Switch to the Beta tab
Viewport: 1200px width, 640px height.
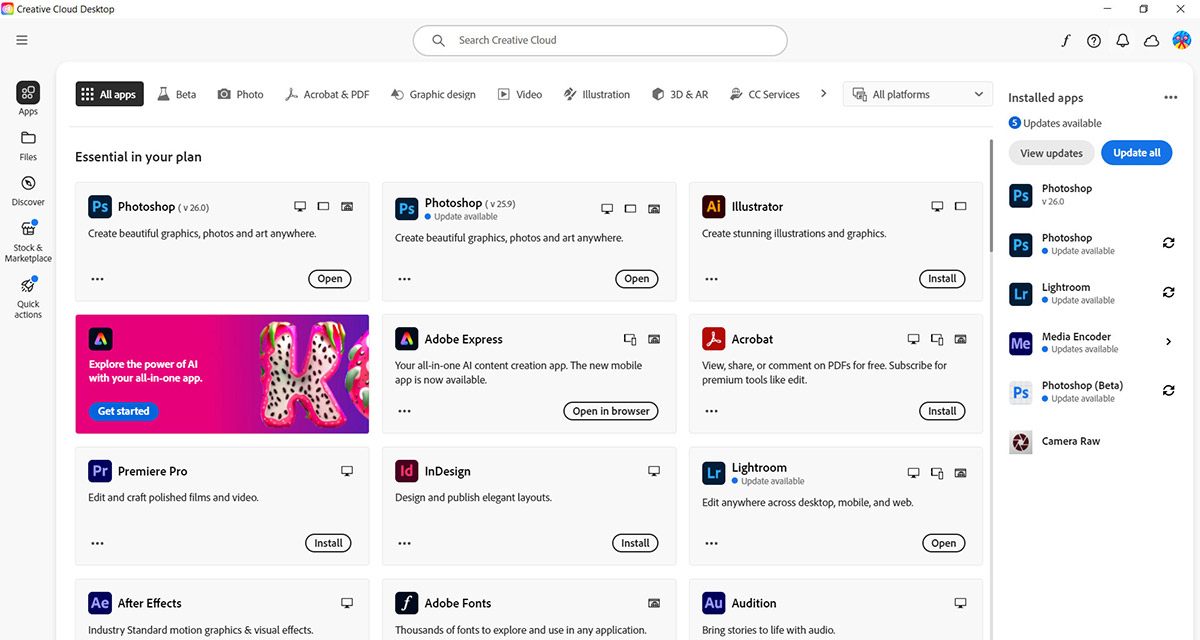(176, 94)
